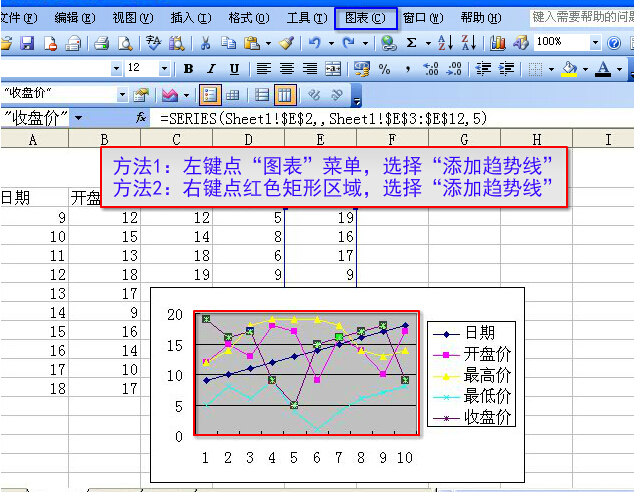634x492 pixels.
Task: Open Print Preview magnifier icon
Action: [x=125, y=43]
